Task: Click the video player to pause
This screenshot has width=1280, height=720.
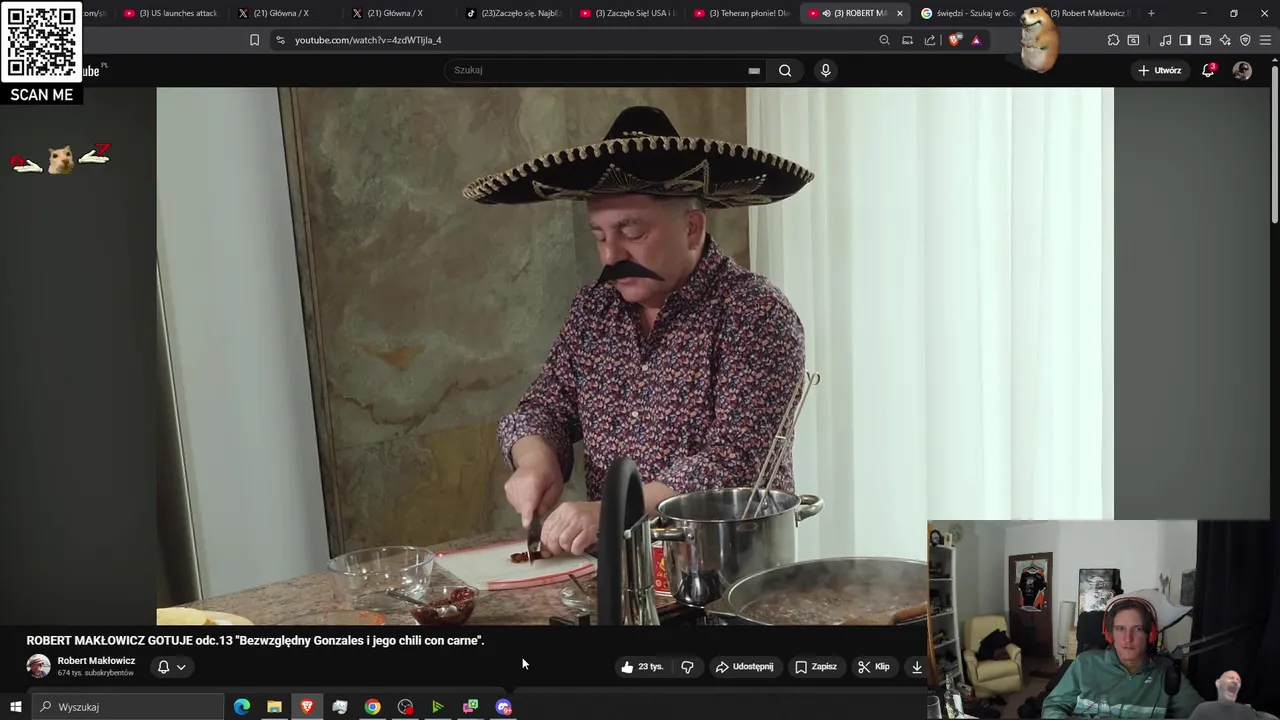Action: [x=634, y=356]
